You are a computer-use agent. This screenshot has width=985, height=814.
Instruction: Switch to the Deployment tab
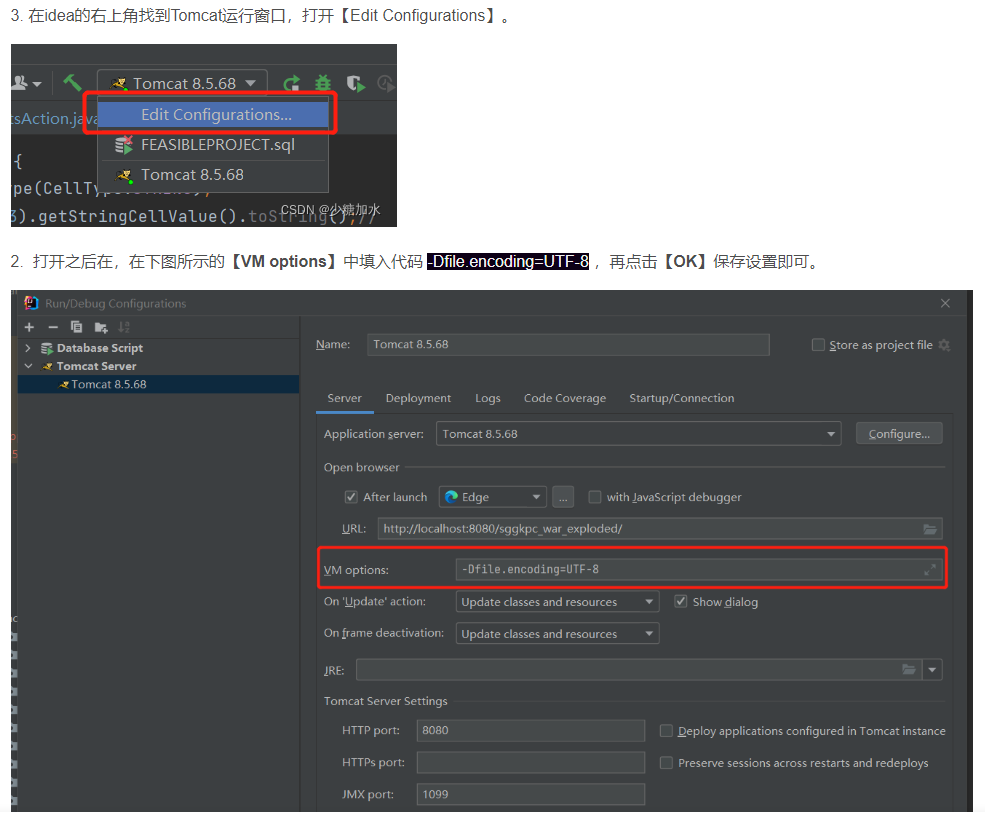click(418, 398)
